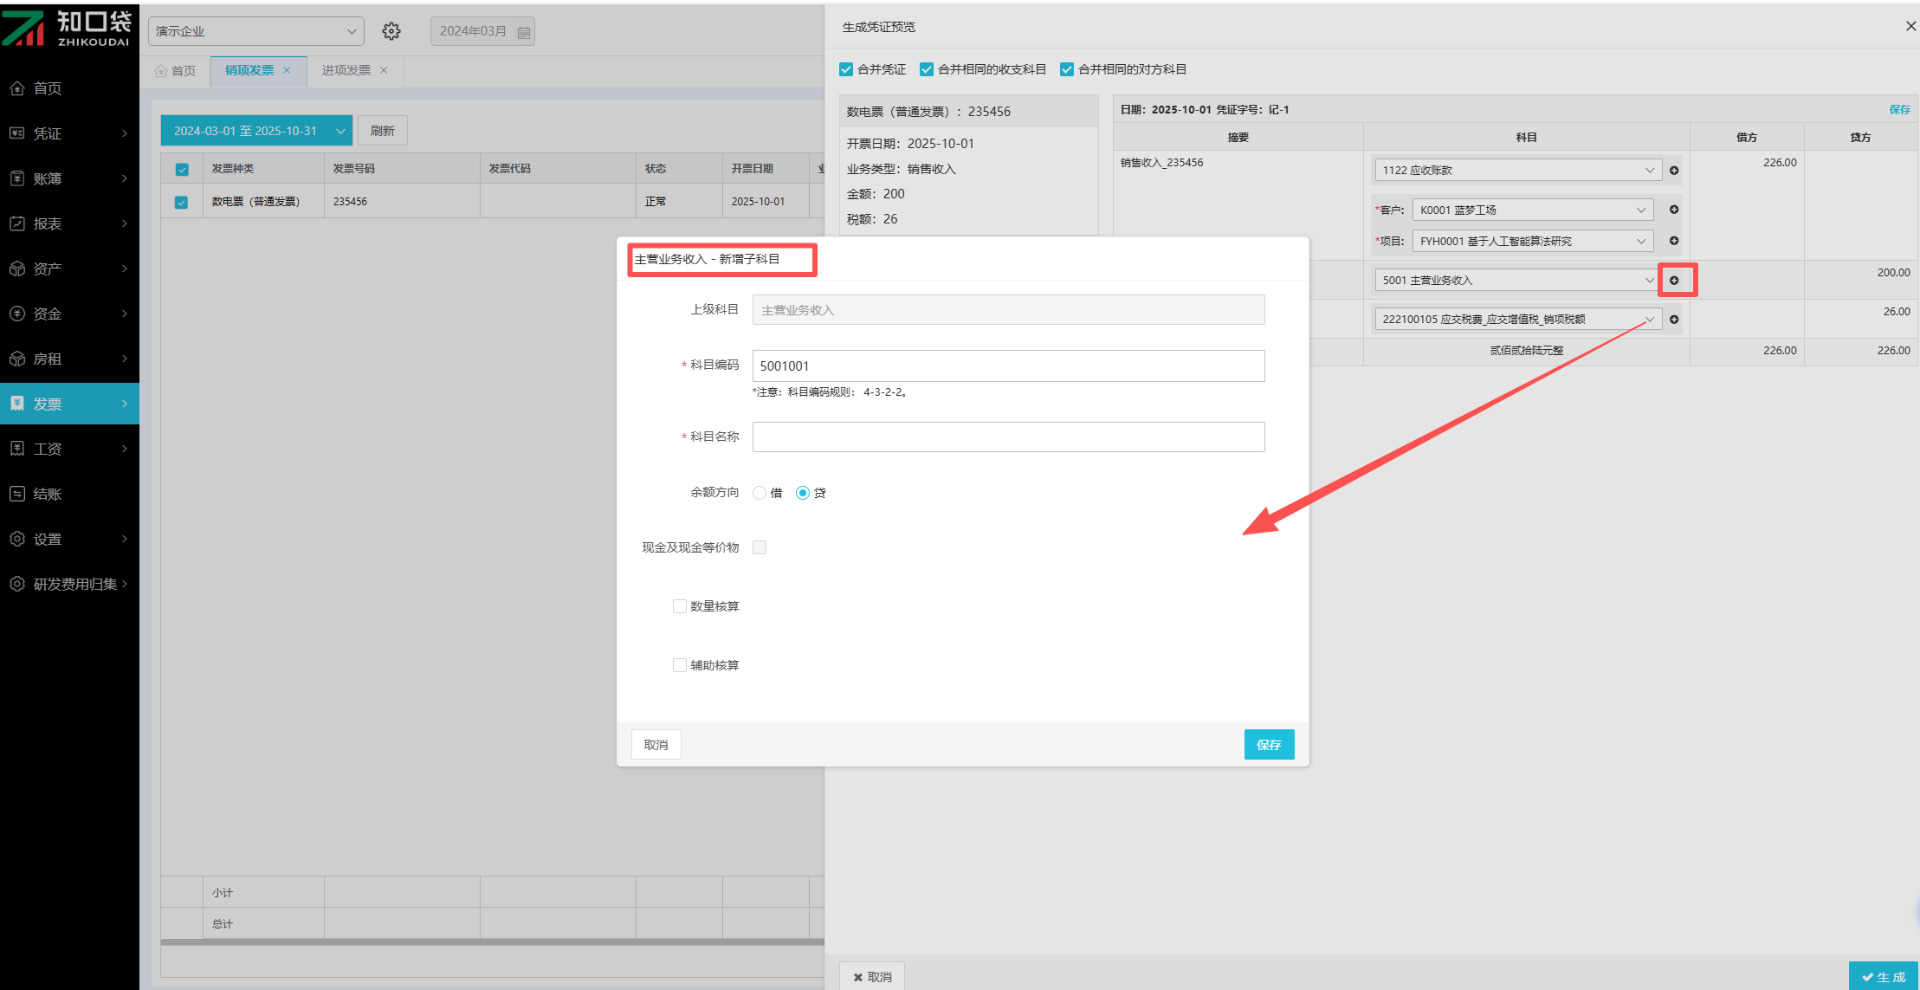The height and width of the screenshot is (990, 1920).
Task: Go to the 首页 tab
Action: click(x=176, y=70)
